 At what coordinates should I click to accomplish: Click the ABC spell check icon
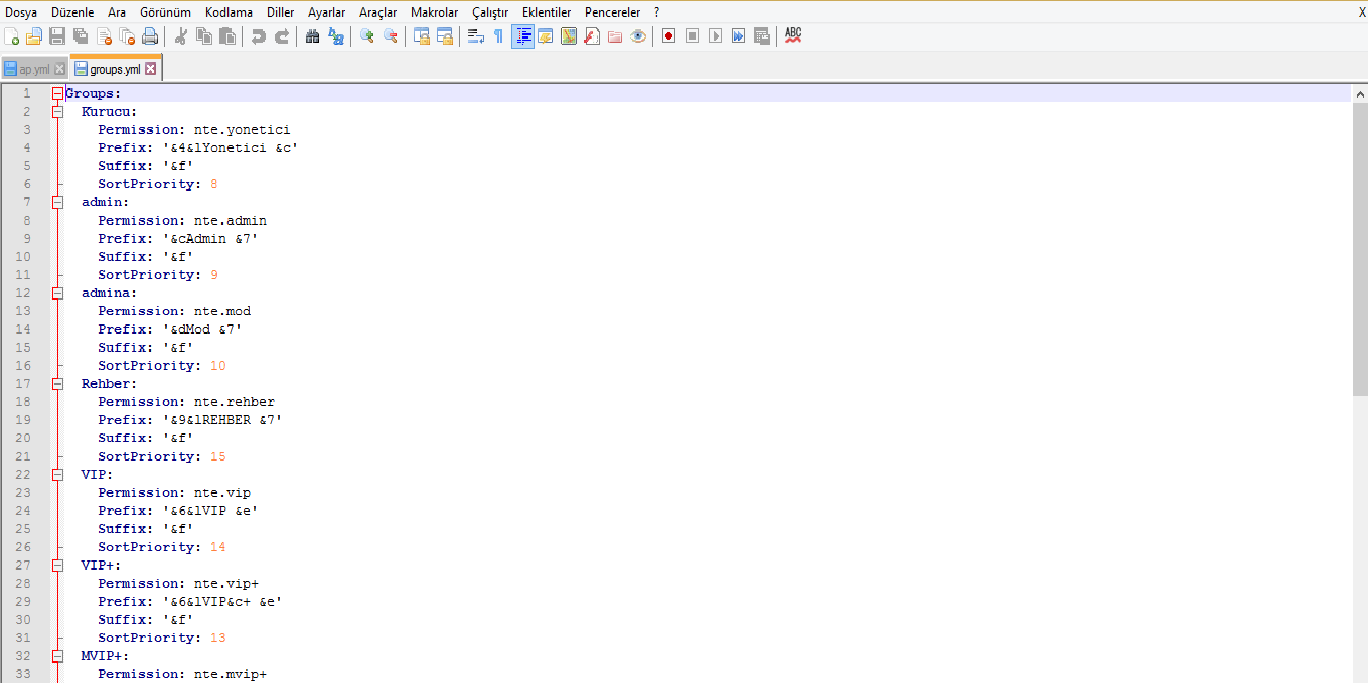pyautogui.click(x=793, y=36)
